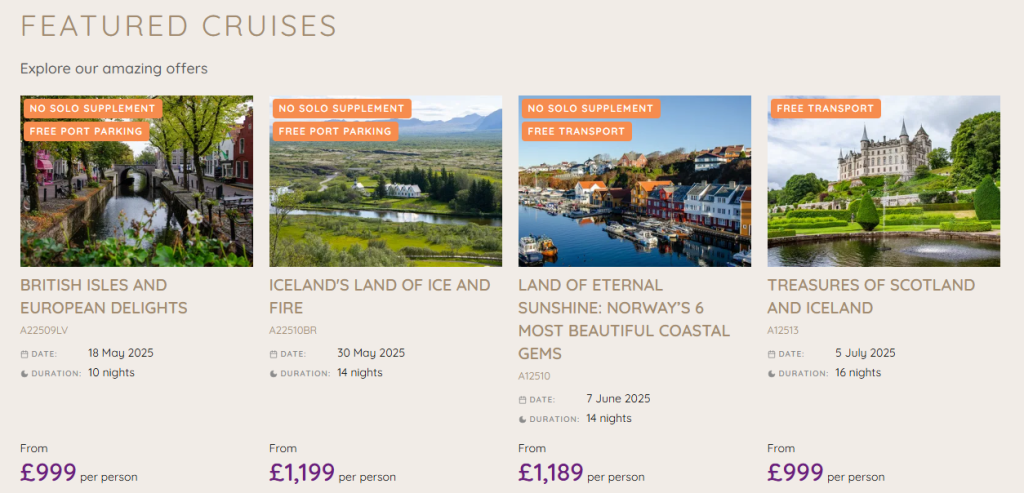Click the Norway harbour photo

635,182
